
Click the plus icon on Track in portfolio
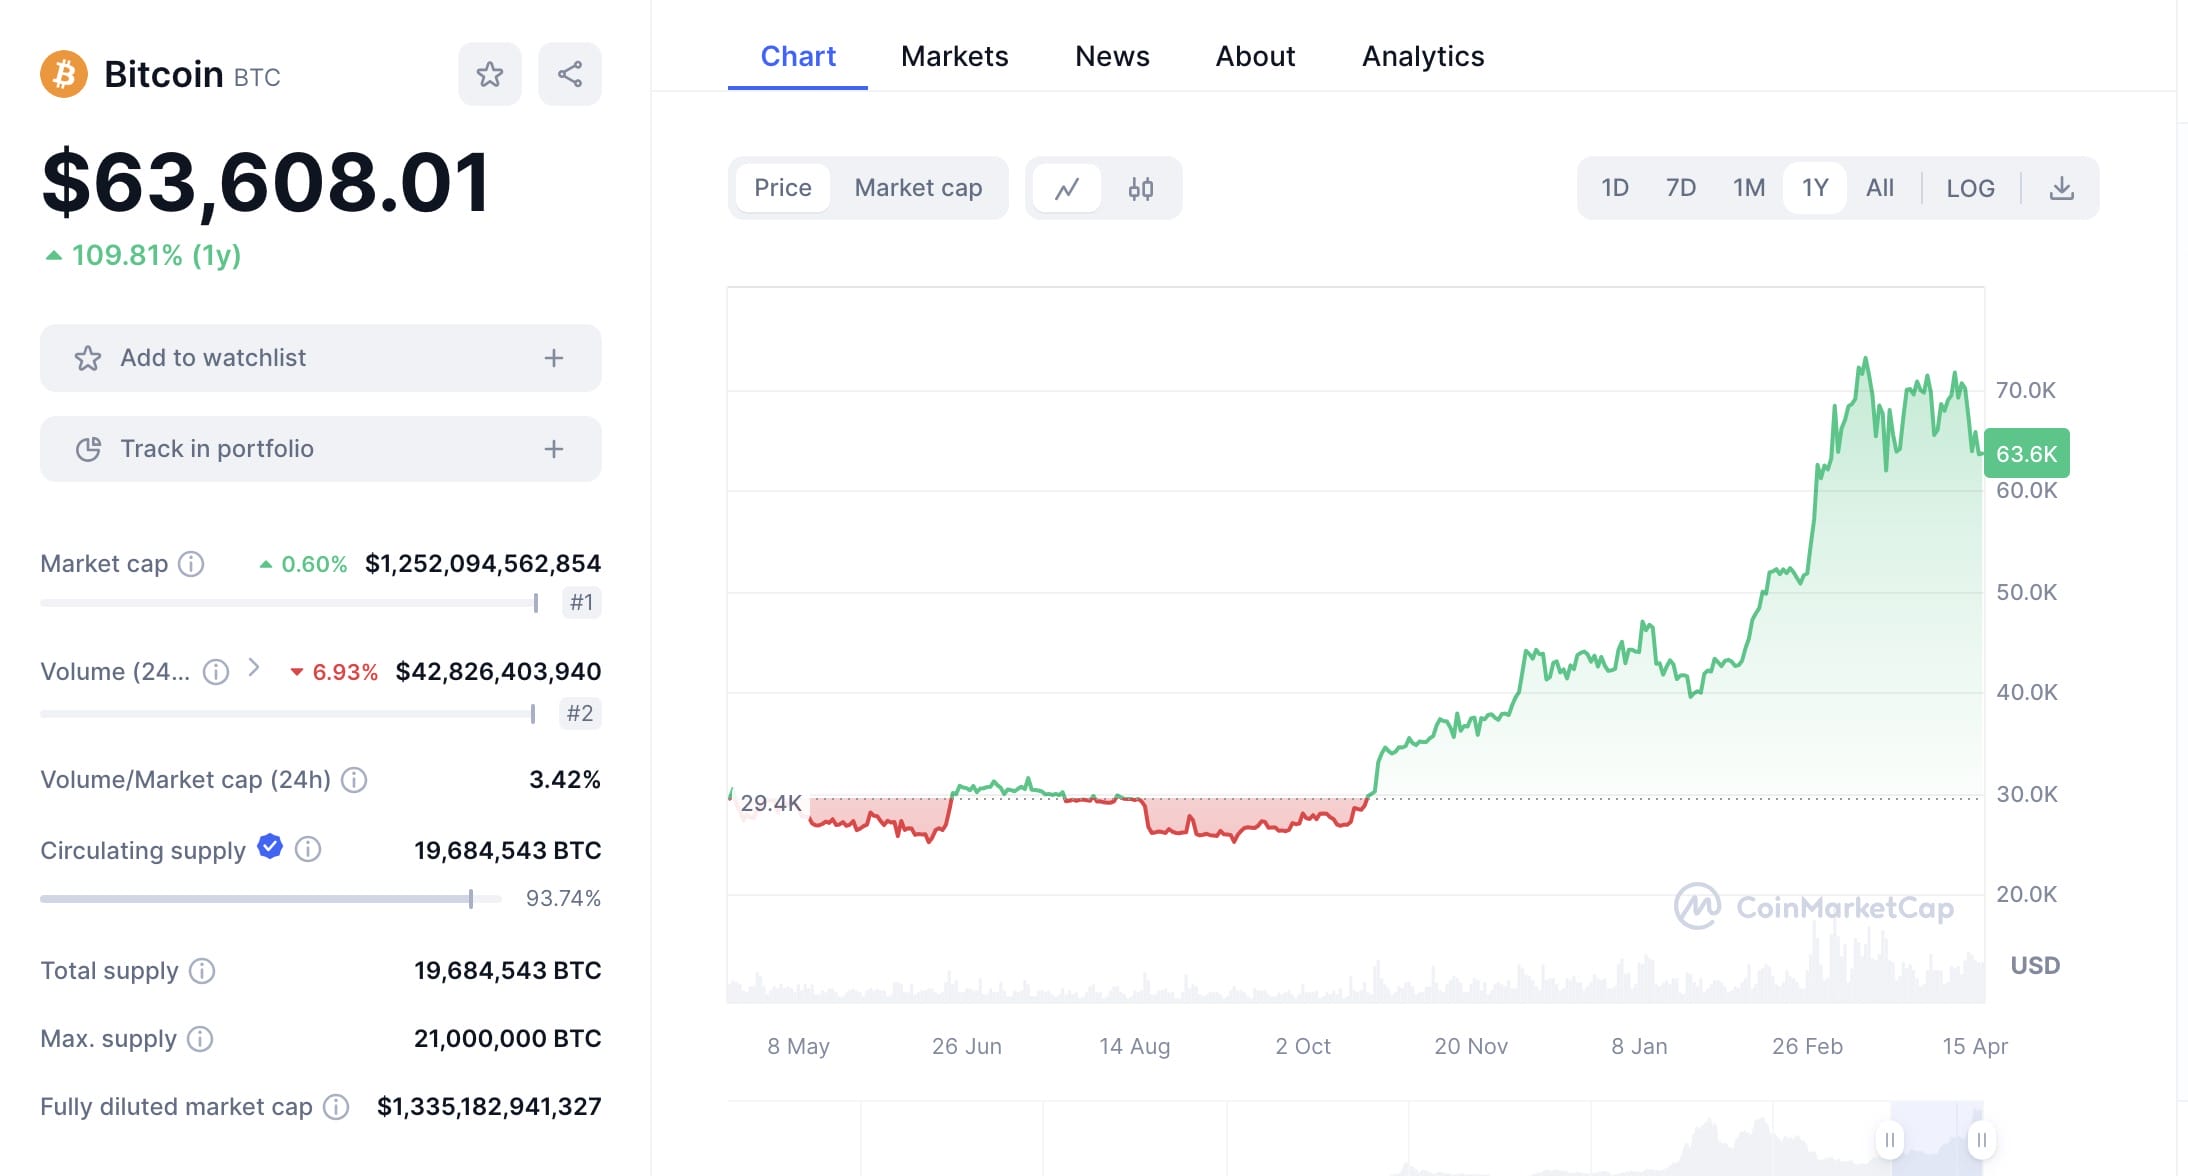coord(554,449)
